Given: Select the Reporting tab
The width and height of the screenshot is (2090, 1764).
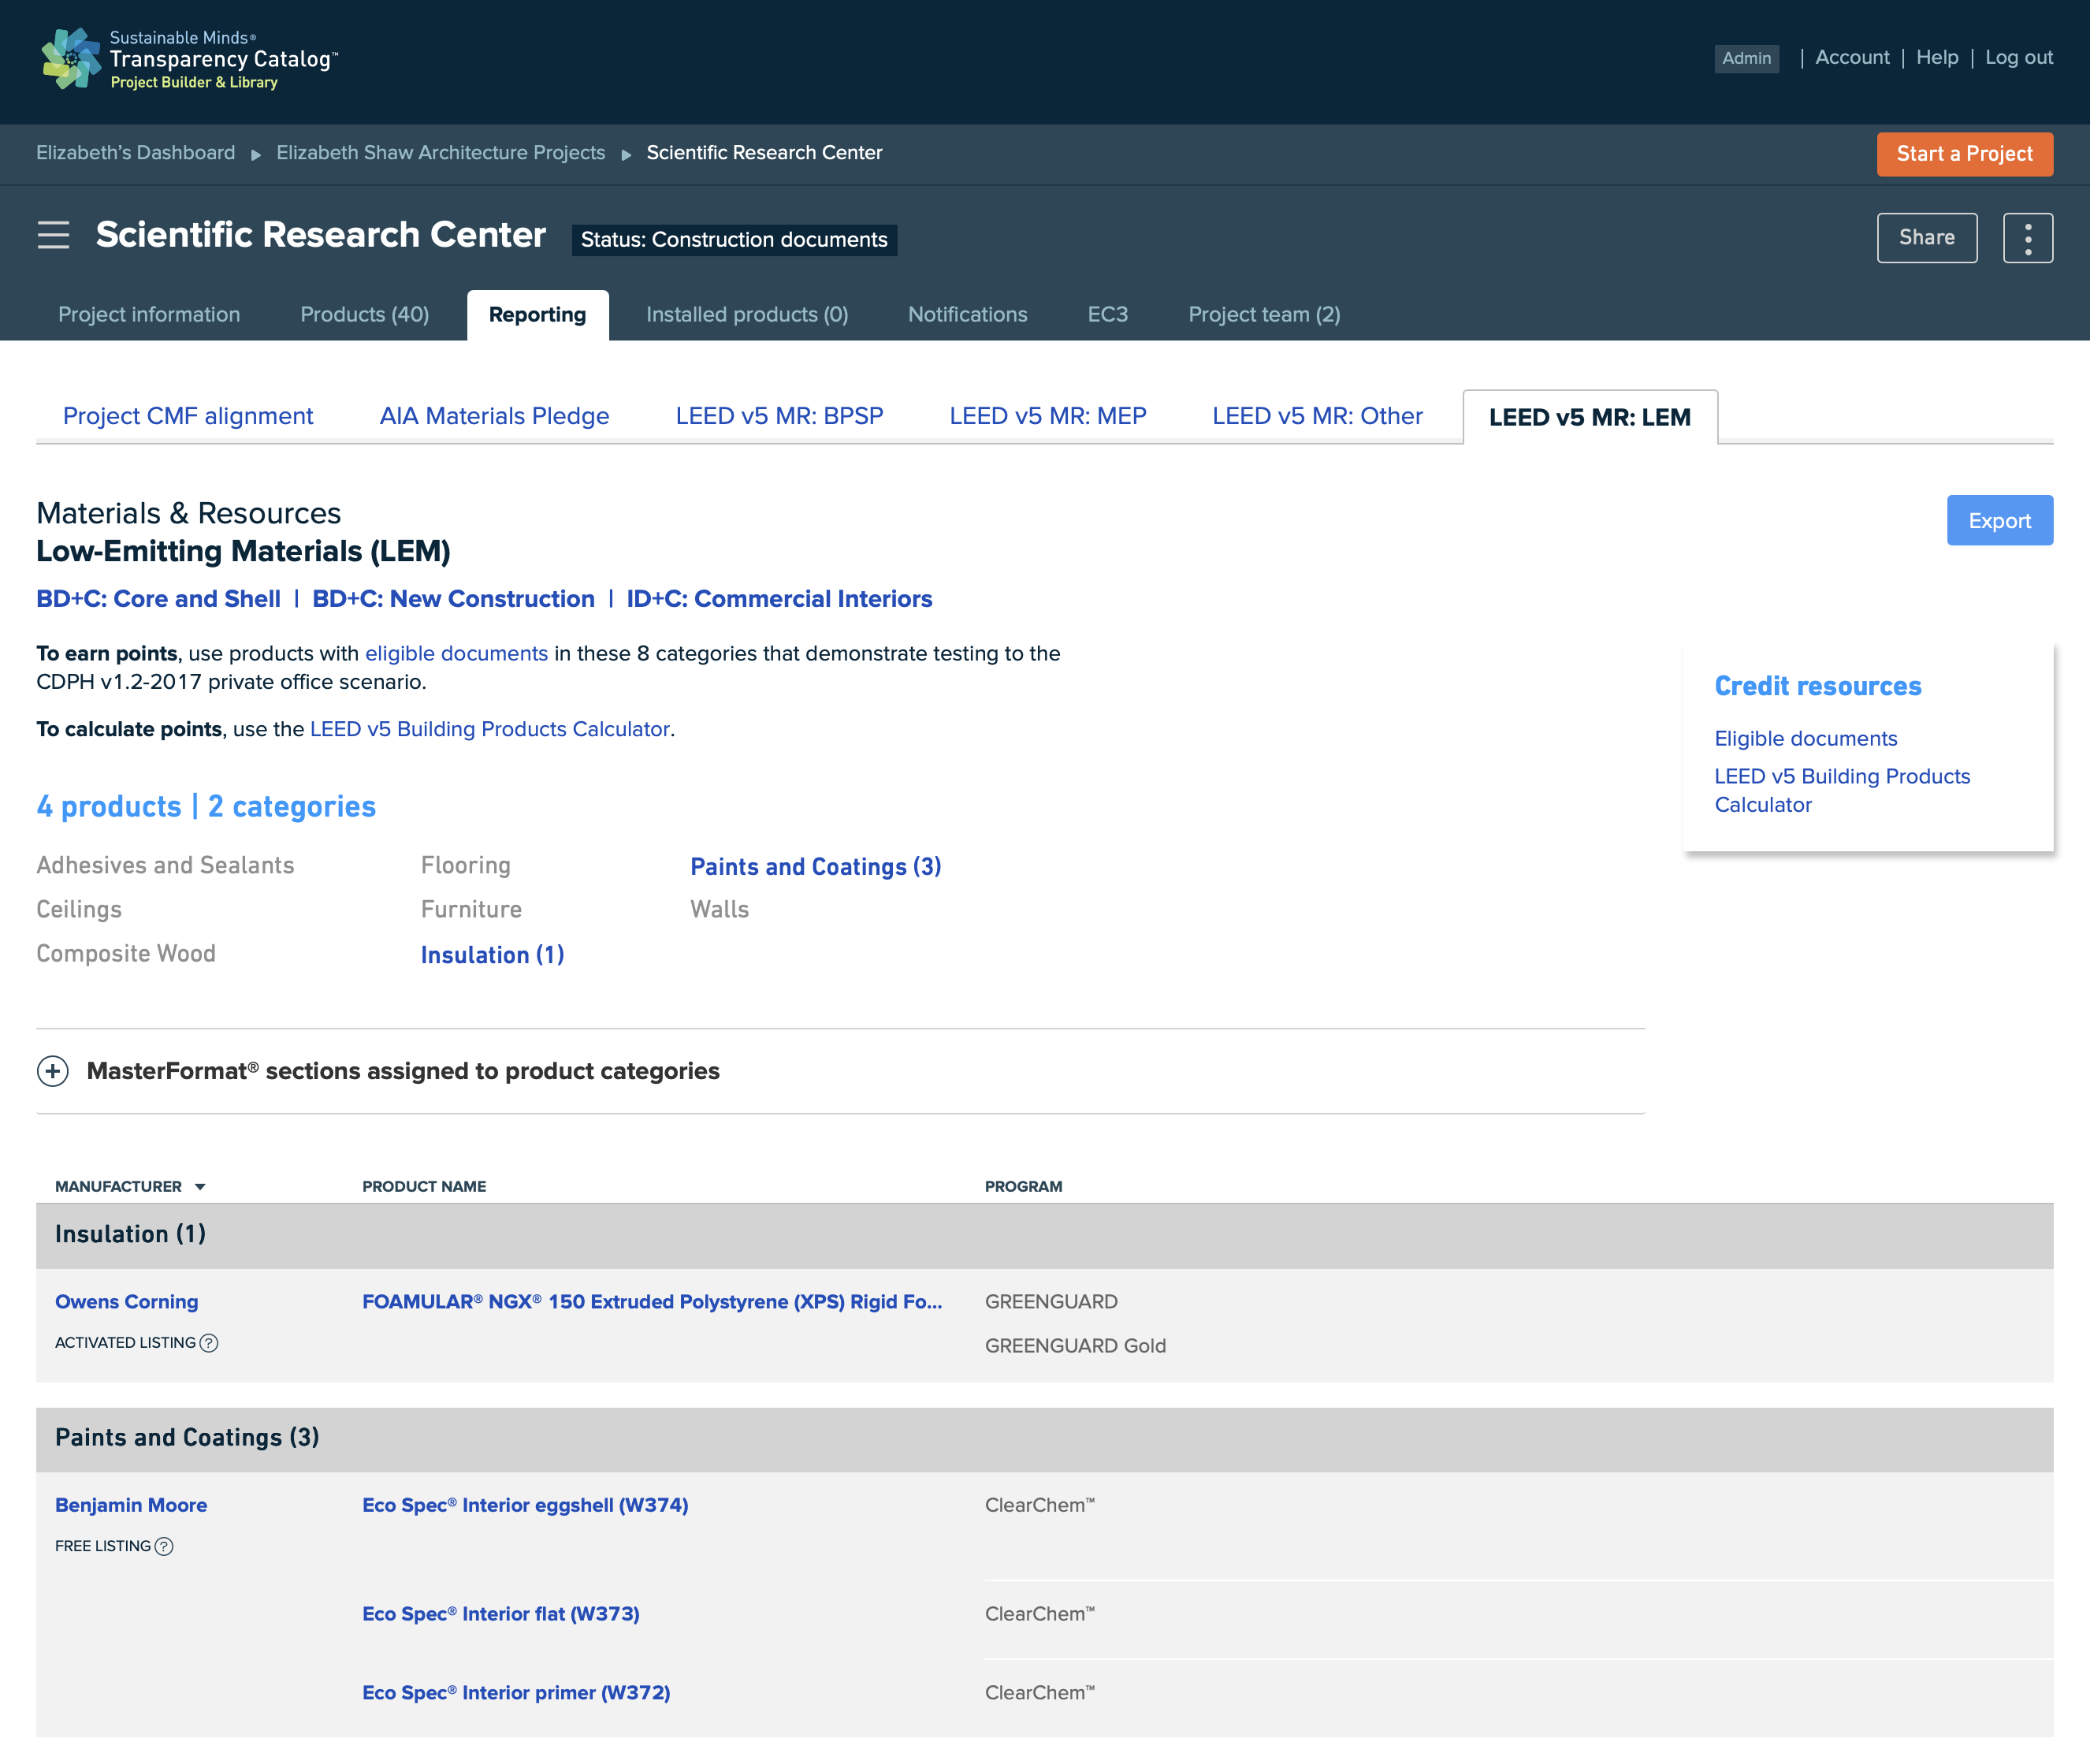Looking at the screenshot, I should (x=538, y=315).
